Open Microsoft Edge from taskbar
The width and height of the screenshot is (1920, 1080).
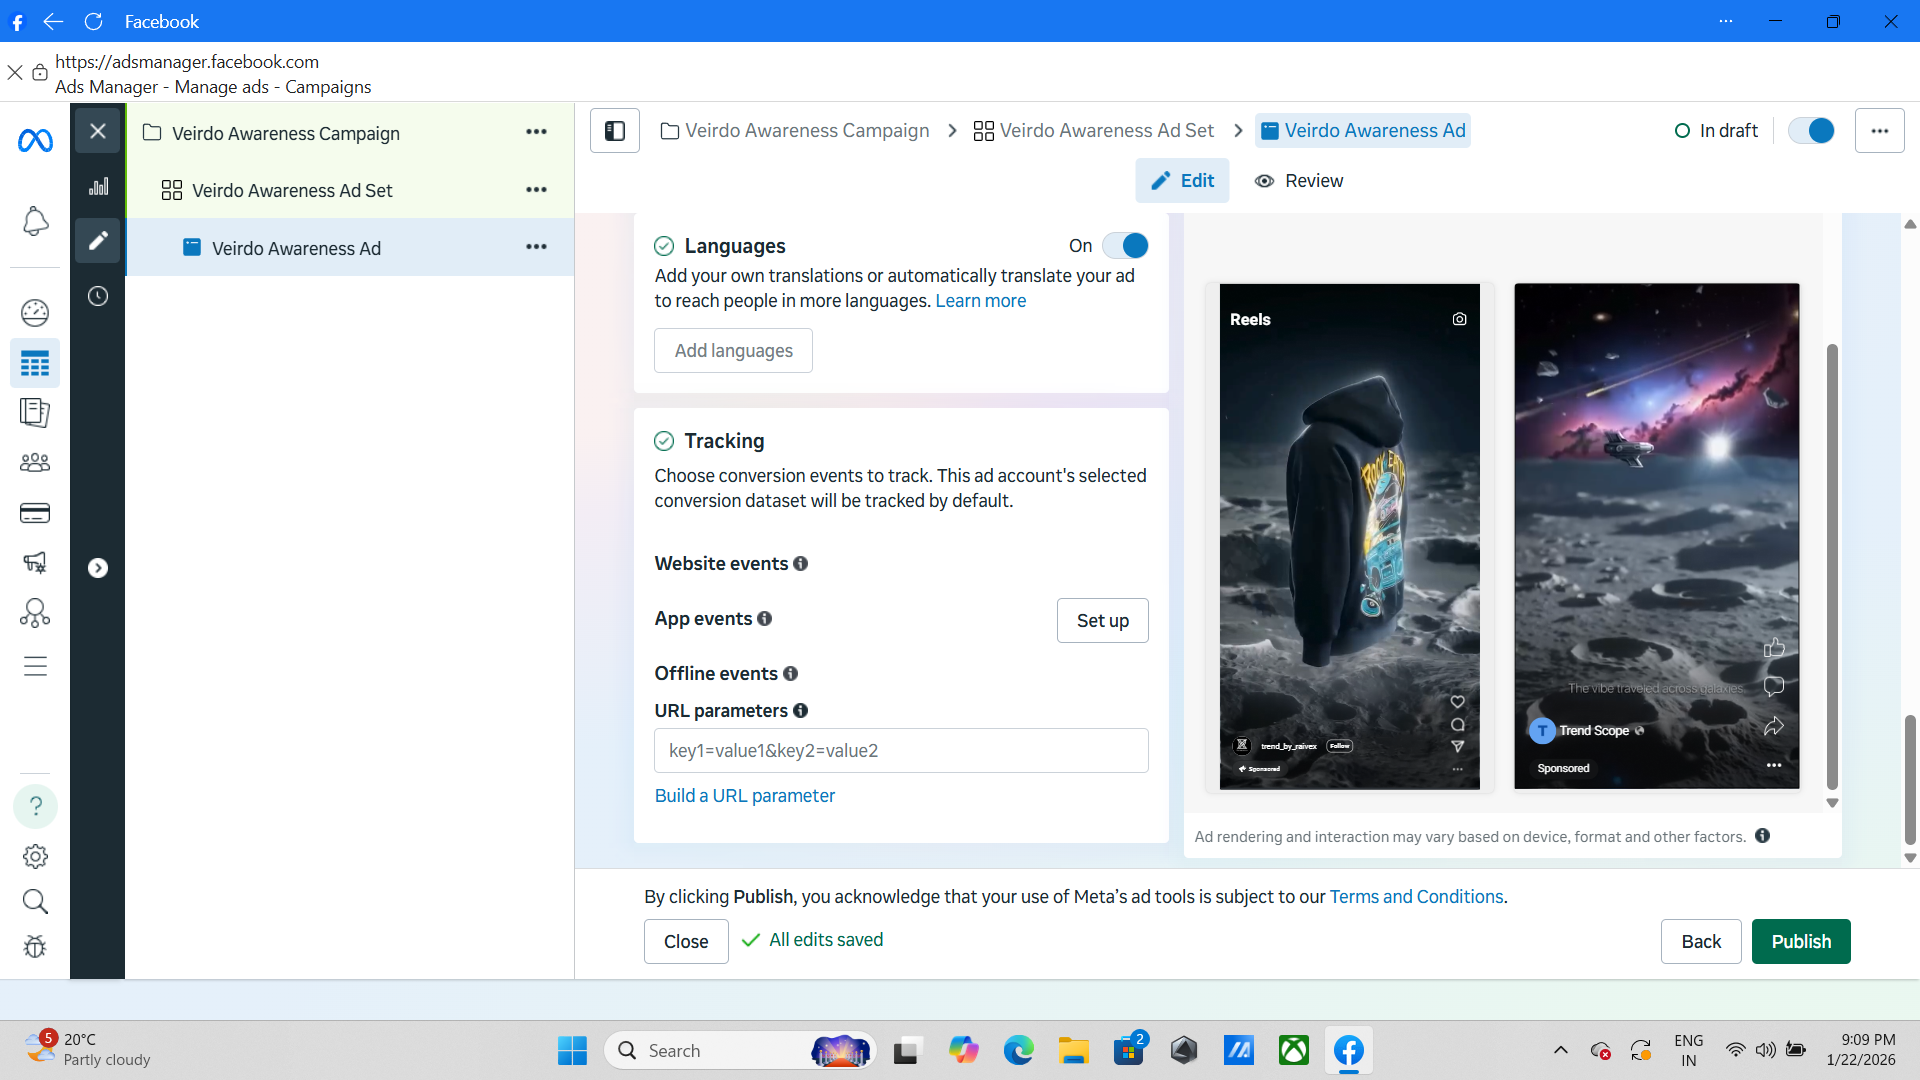click(1018, 1051)
